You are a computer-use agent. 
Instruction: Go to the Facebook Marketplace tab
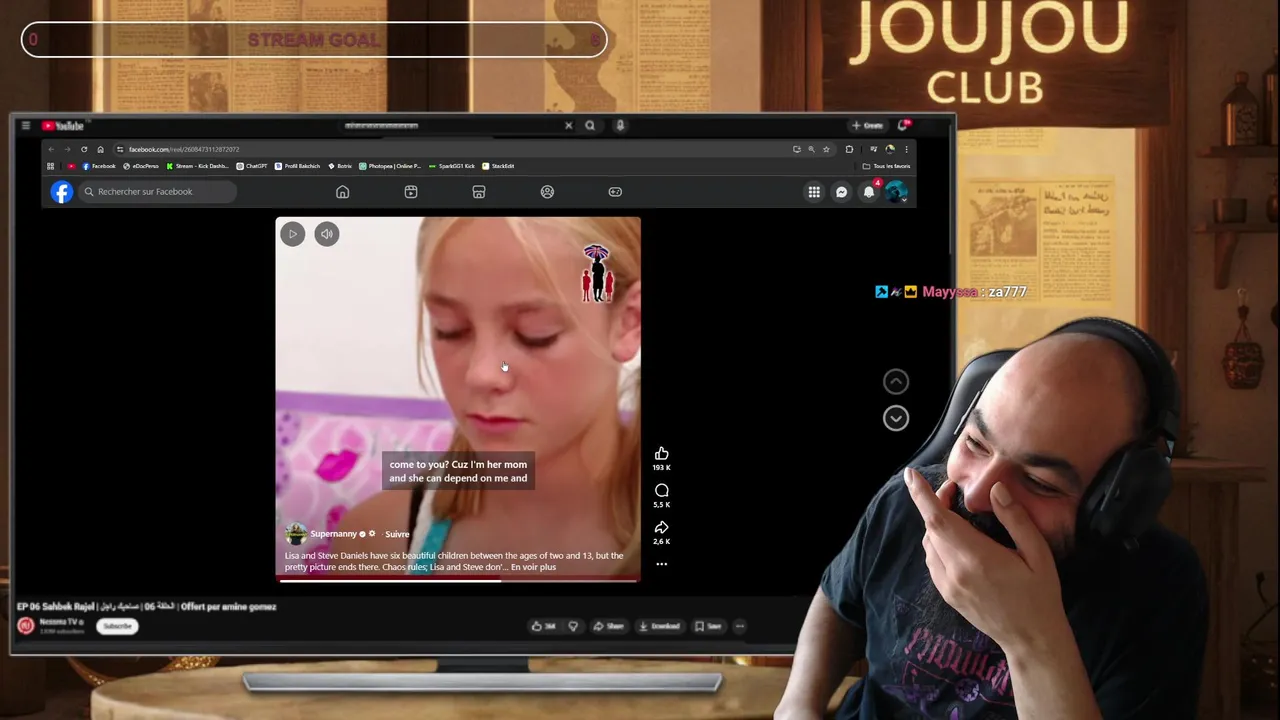coord(479,192)
